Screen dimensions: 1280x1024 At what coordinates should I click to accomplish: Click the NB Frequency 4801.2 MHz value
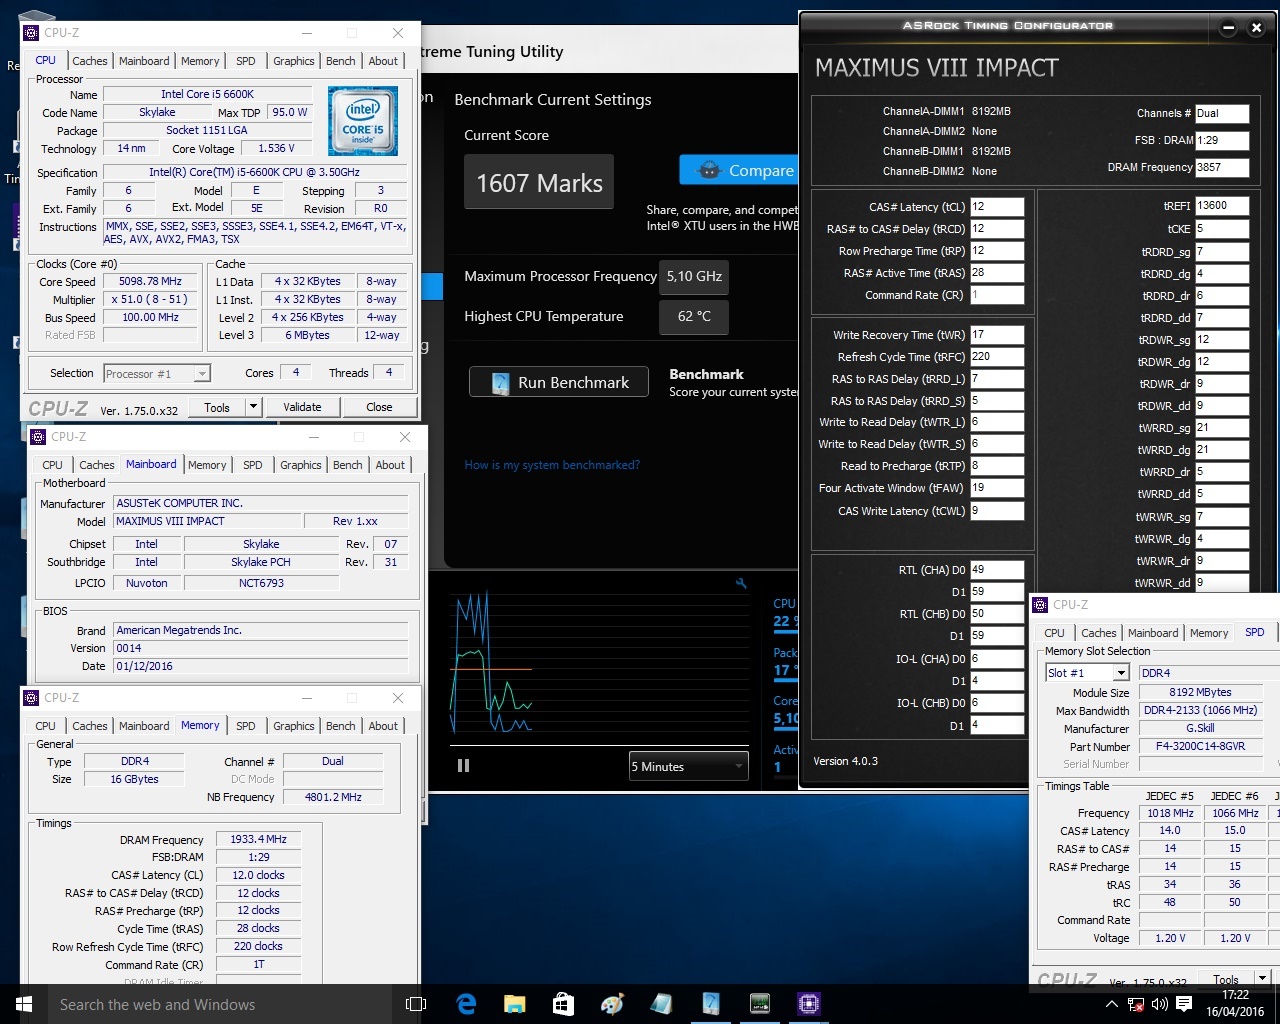coord(333,797)
